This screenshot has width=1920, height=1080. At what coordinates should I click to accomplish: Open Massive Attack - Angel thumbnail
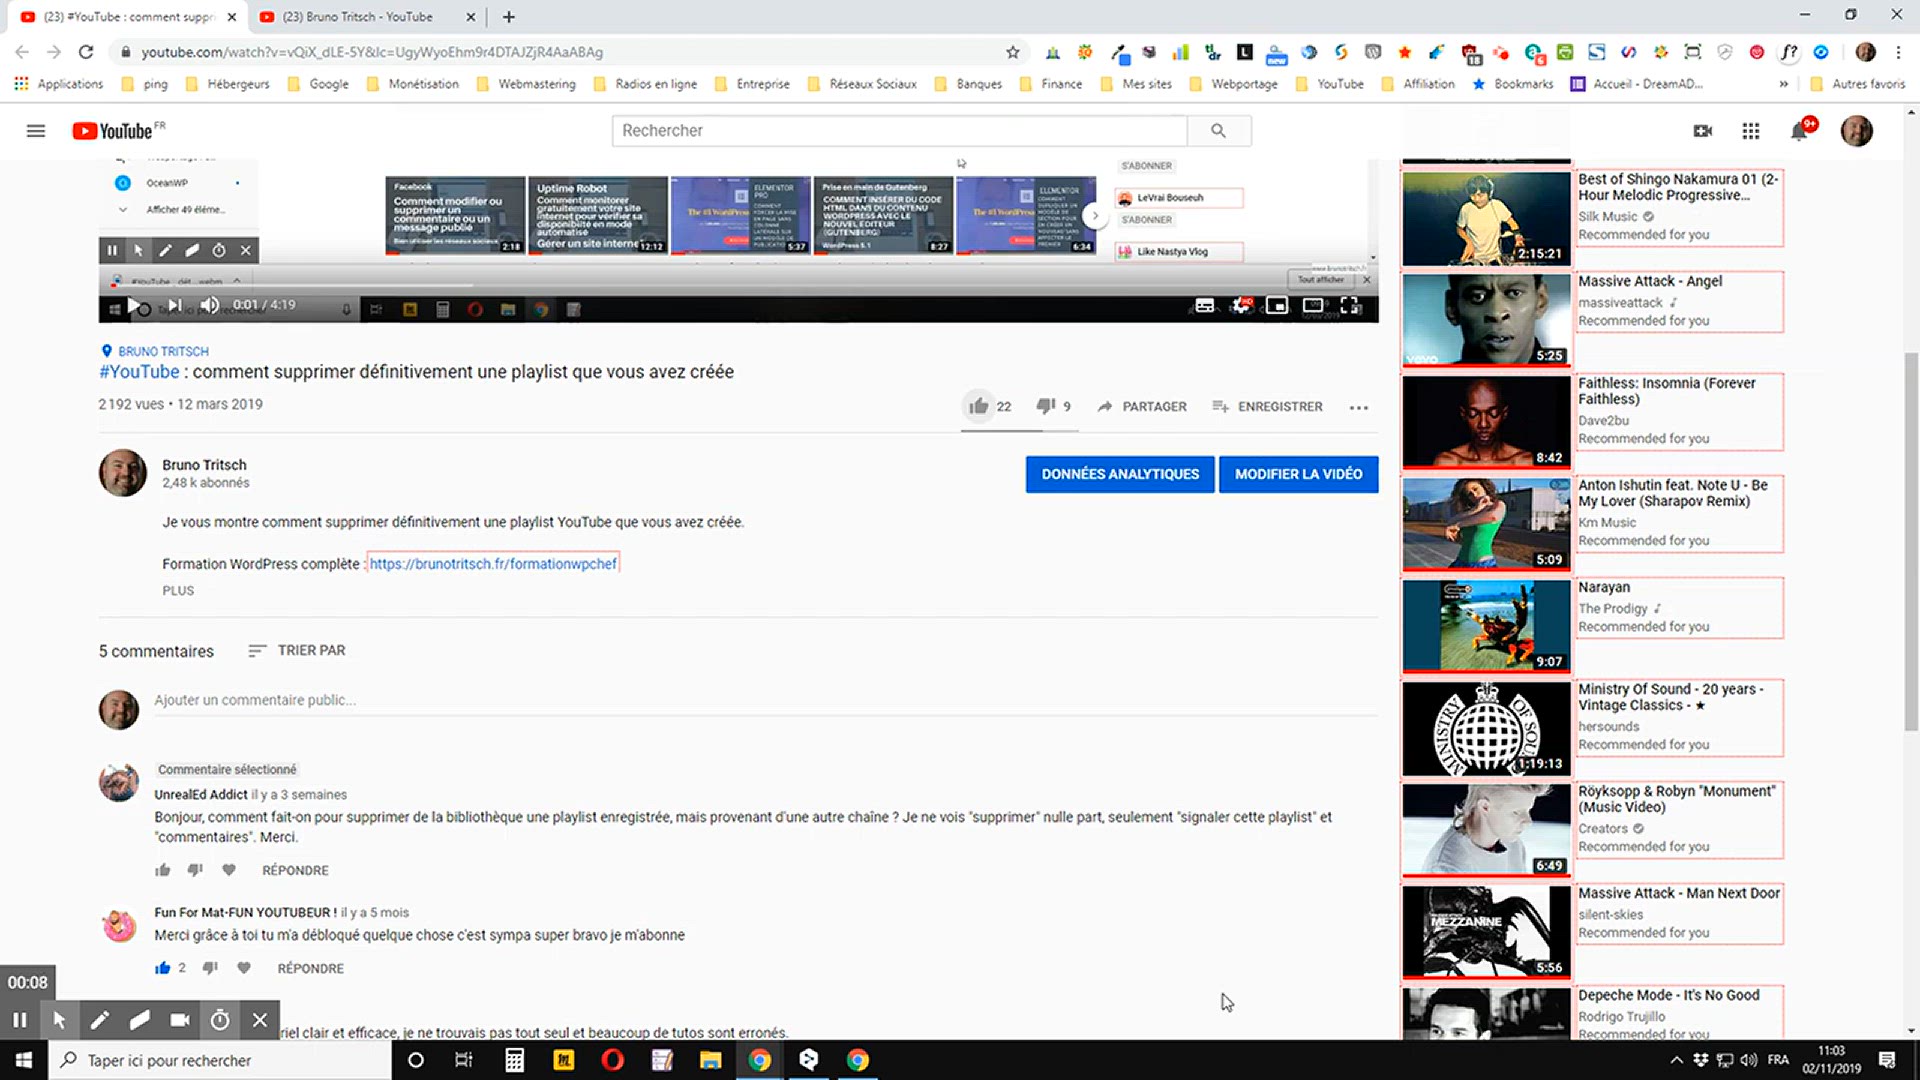click(1486, 320)
